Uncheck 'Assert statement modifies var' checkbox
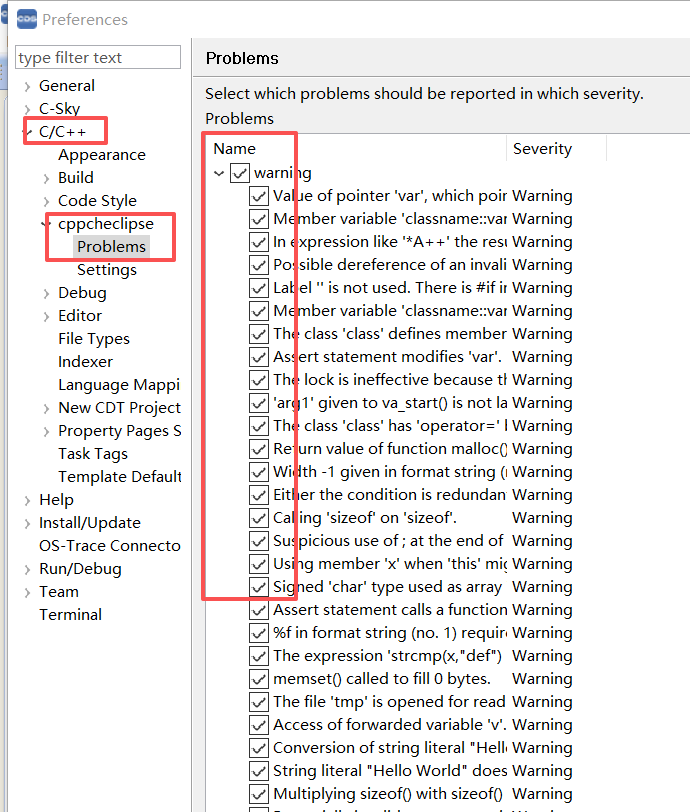Viewport: 690px width, 812px height. pos(258,357)
